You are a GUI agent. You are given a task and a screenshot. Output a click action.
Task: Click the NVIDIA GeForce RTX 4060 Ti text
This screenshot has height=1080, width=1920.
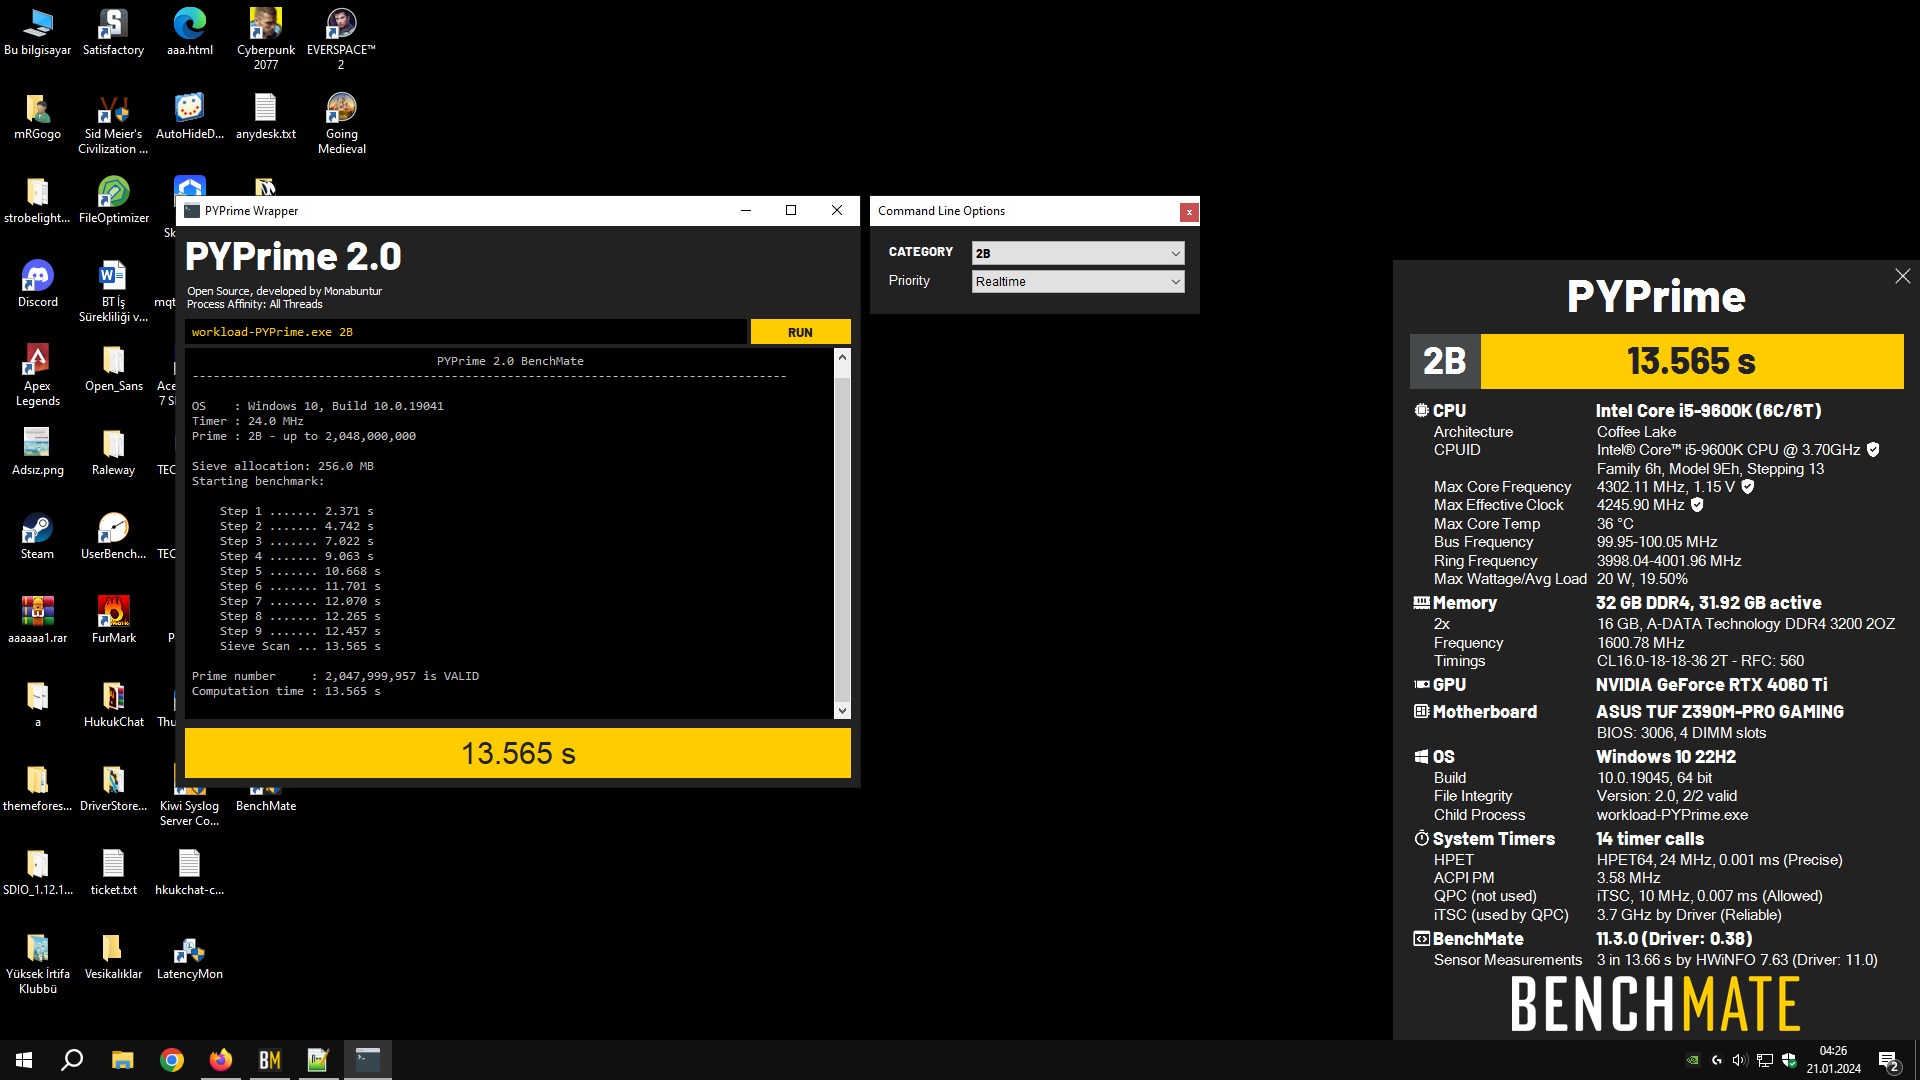pos(1711,685)
